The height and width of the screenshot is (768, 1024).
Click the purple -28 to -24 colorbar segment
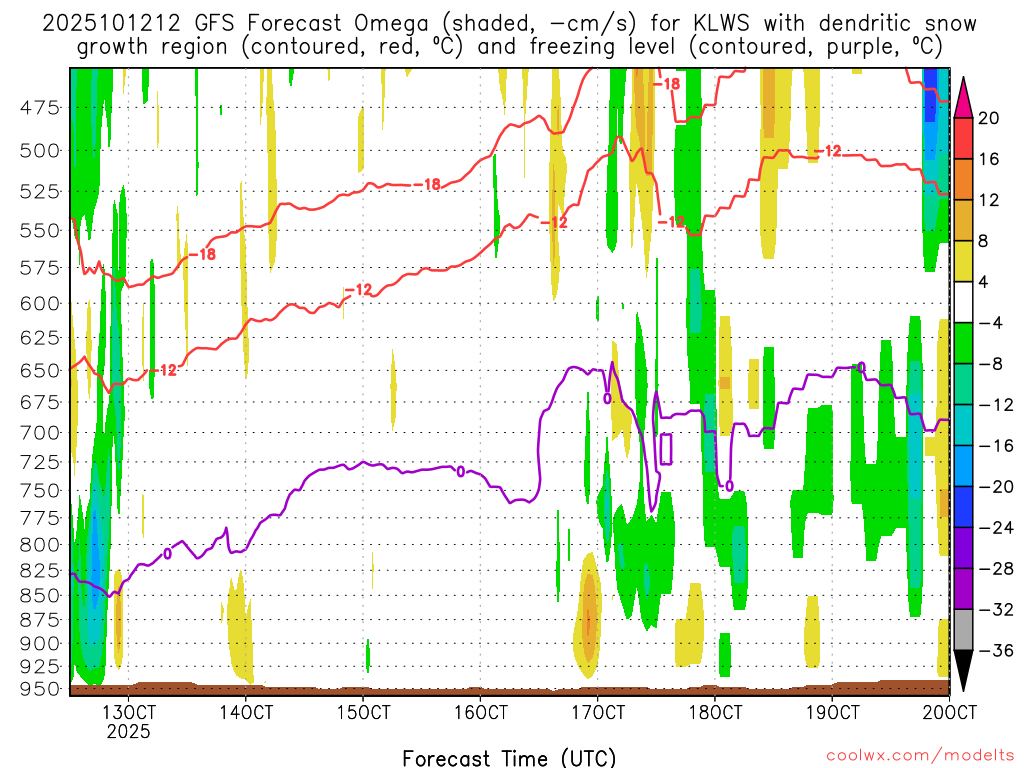pos(963,548)
